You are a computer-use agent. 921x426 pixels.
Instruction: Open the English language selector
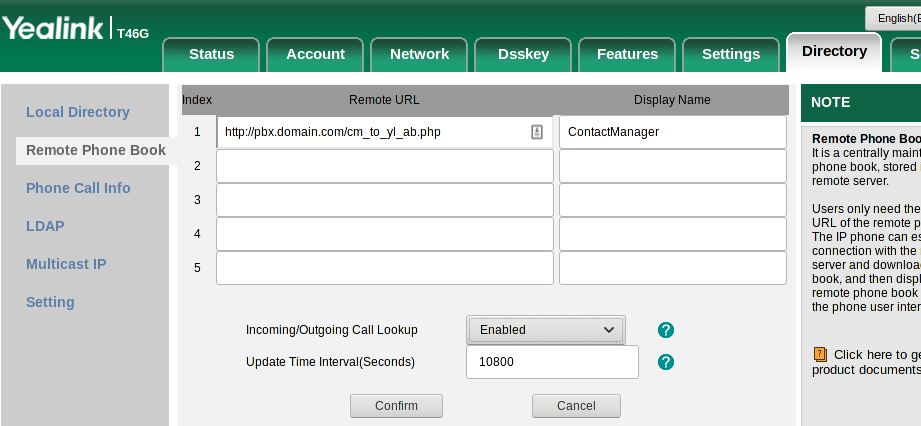pyautogui.click(x=893, y=18)
